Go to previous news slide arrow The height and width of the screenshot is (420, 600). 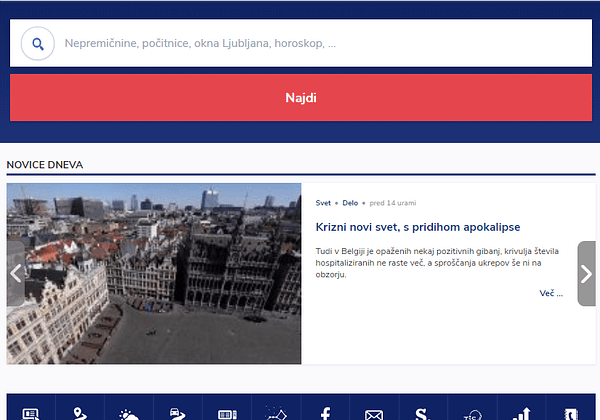click(15, 272)
